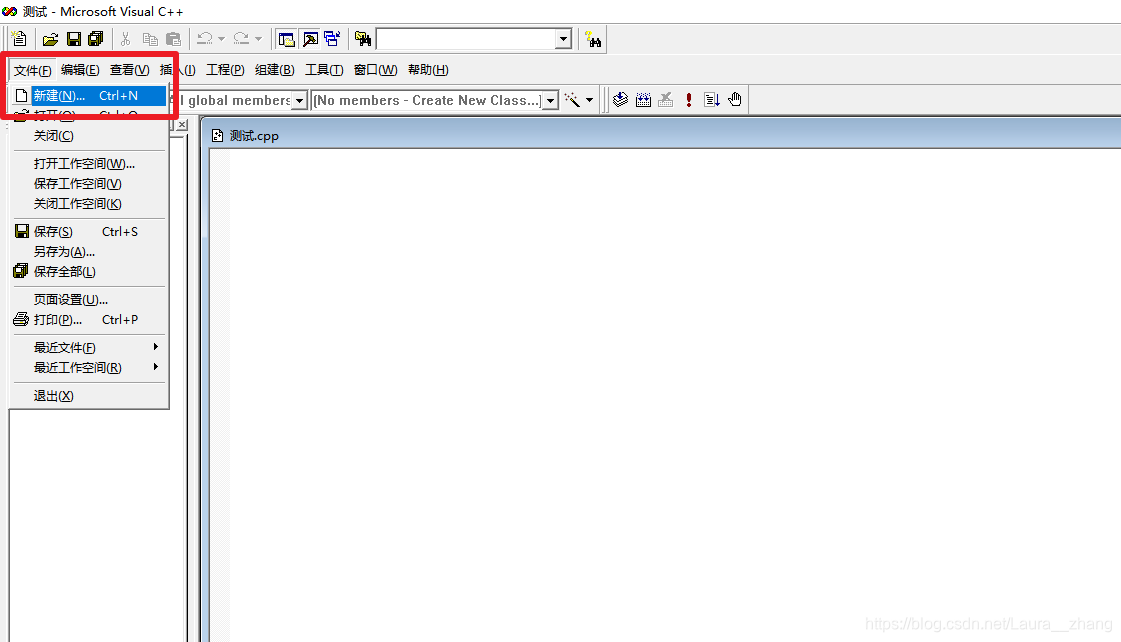Image resolution: width=1121 pixels, height=642 pixels.
Task: Click the Search help binoculars icon
Action: pos(593,39)
